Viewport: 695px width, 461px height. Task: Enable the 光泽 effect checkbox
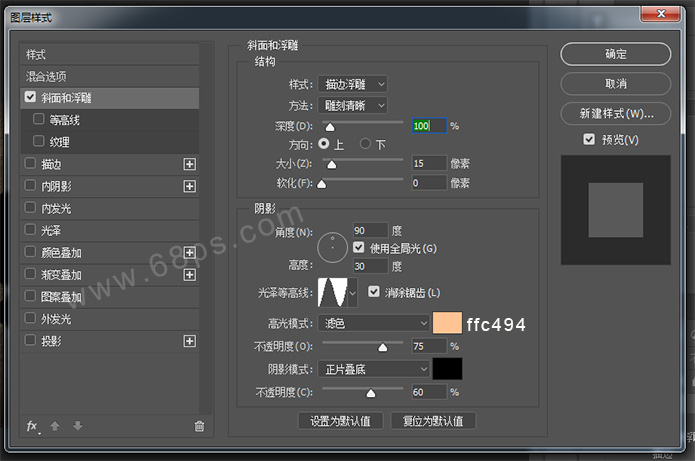(x=30, y=230)
